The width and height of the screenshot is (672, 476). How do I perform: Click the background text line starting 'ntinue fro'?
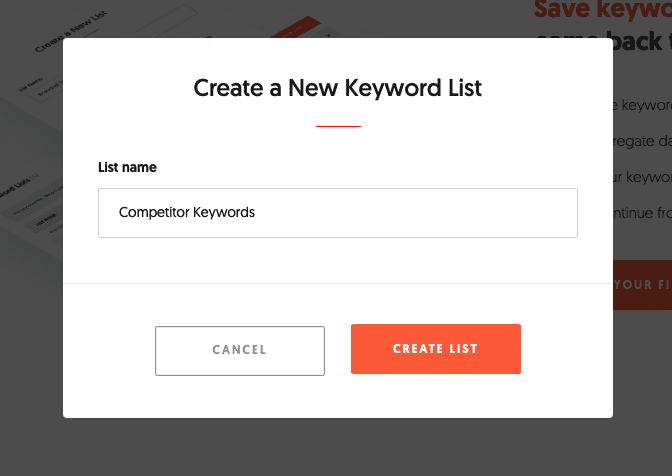point(641,214)
